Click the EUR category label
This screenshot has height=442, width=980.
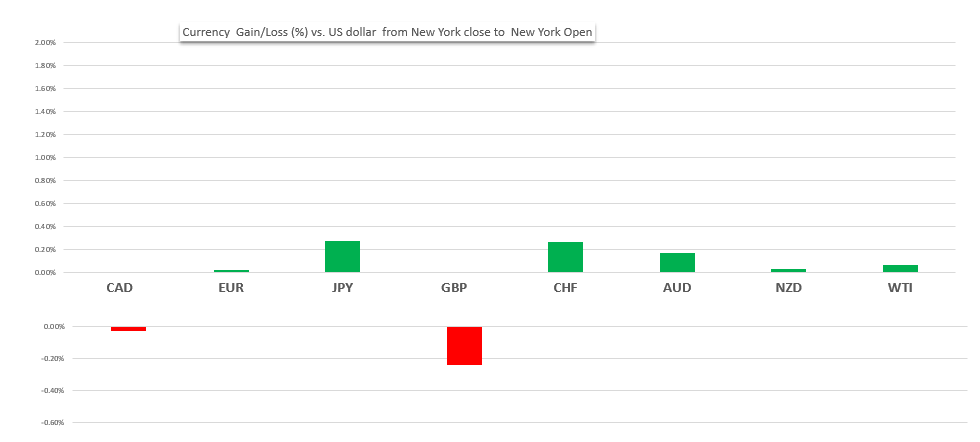(230, 288)
